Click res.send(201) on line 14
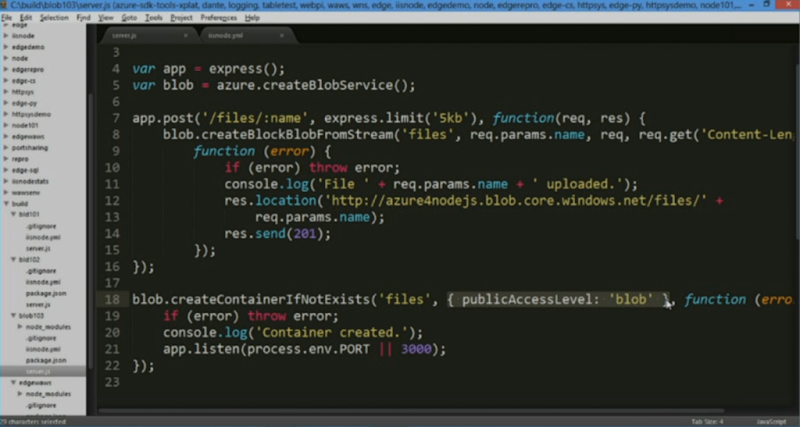The image size is (800, 427). (278, 234)
